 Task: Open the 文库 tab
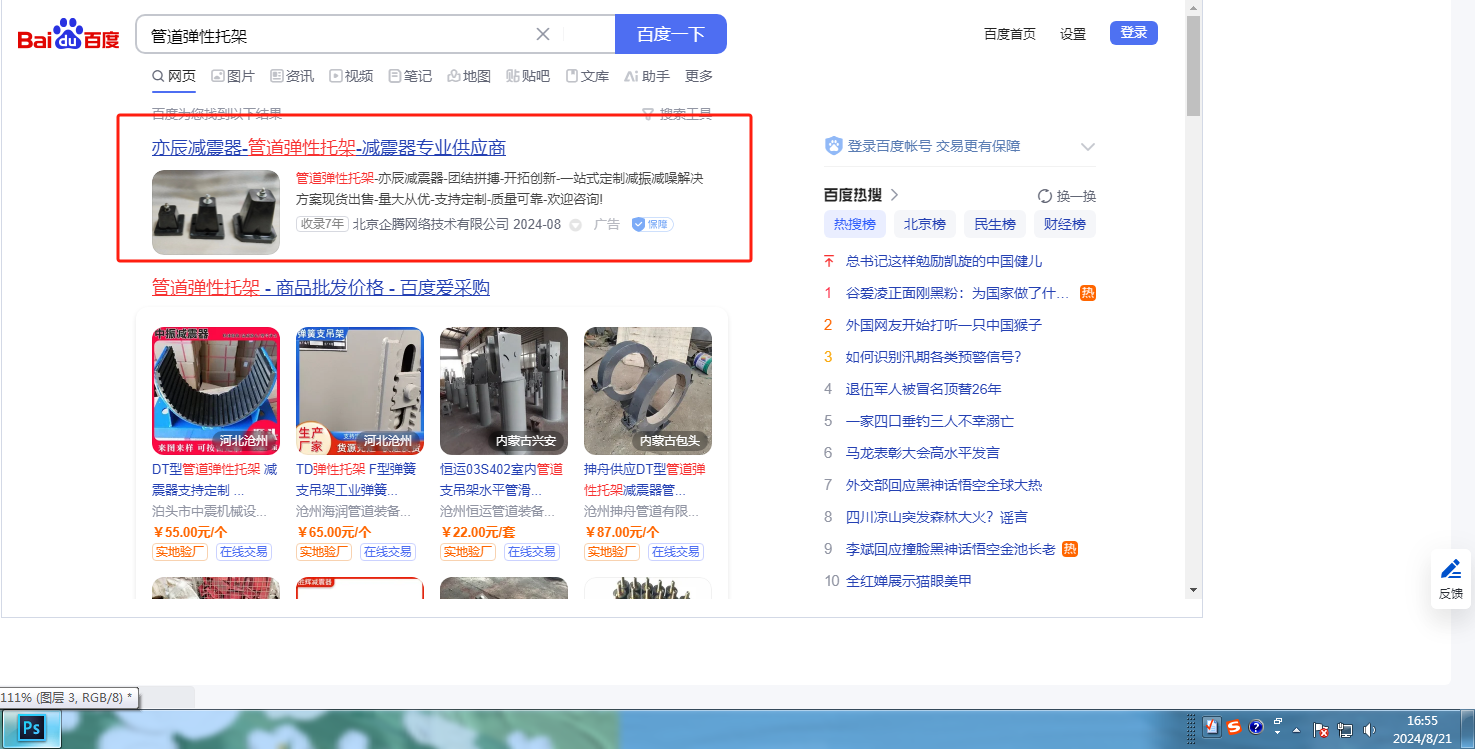(x=587, y=76)
